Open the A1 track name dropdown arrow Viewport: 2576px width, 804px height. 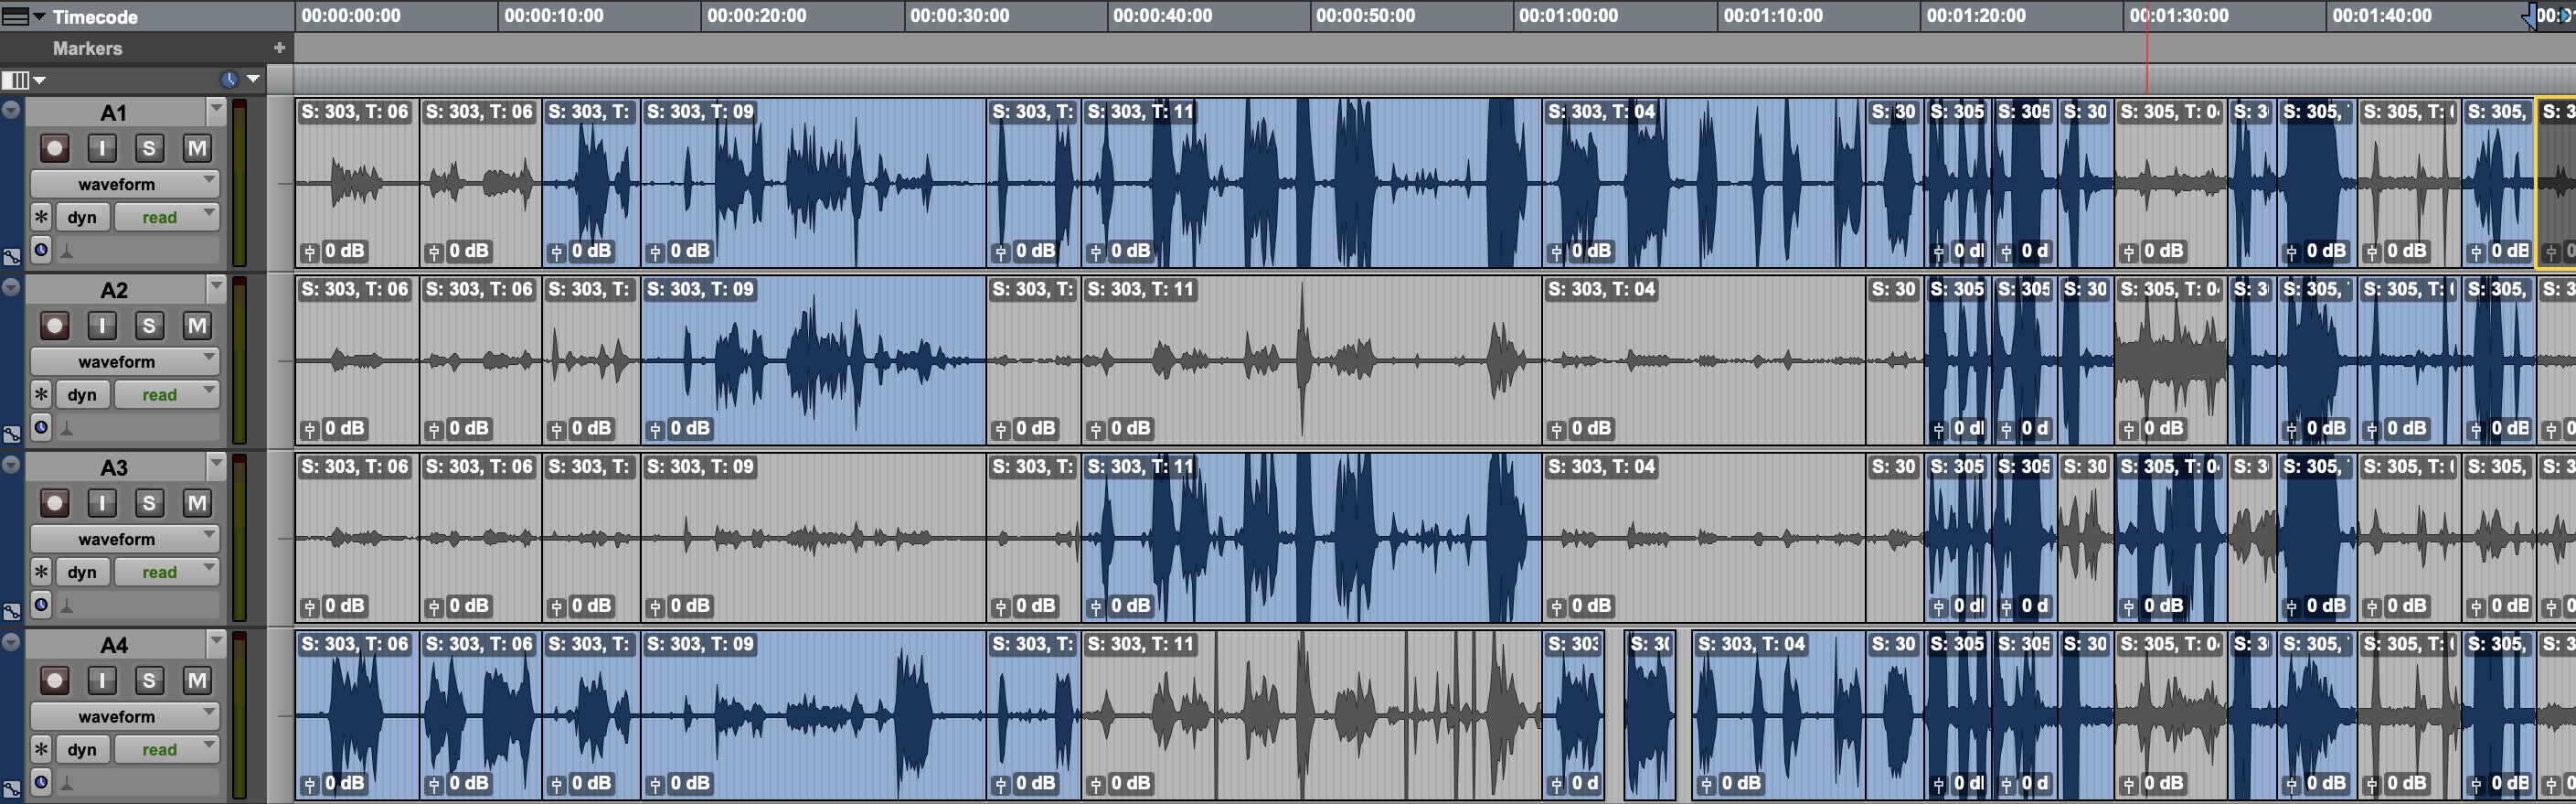click(x=216, y=110)
